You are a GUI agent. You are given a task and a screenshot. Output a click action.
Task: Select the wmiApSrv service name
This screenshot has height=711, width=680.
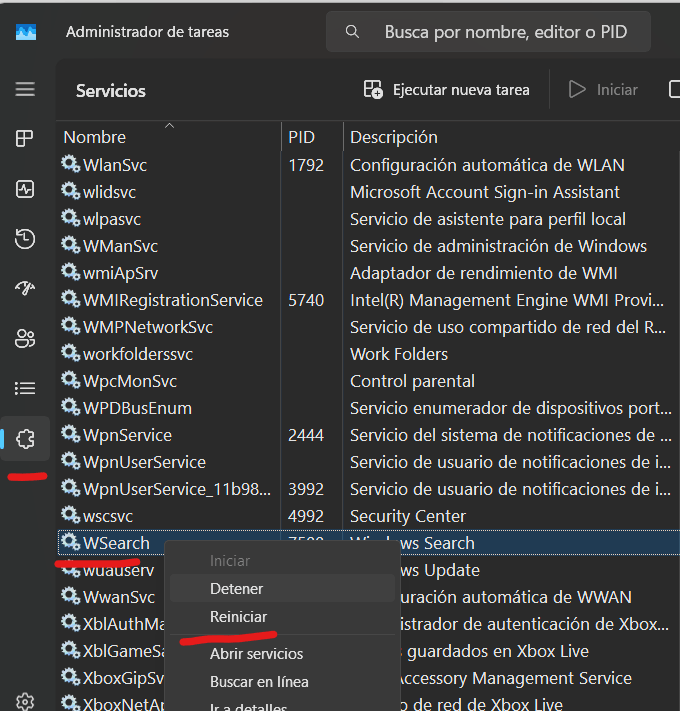[120, 273]
